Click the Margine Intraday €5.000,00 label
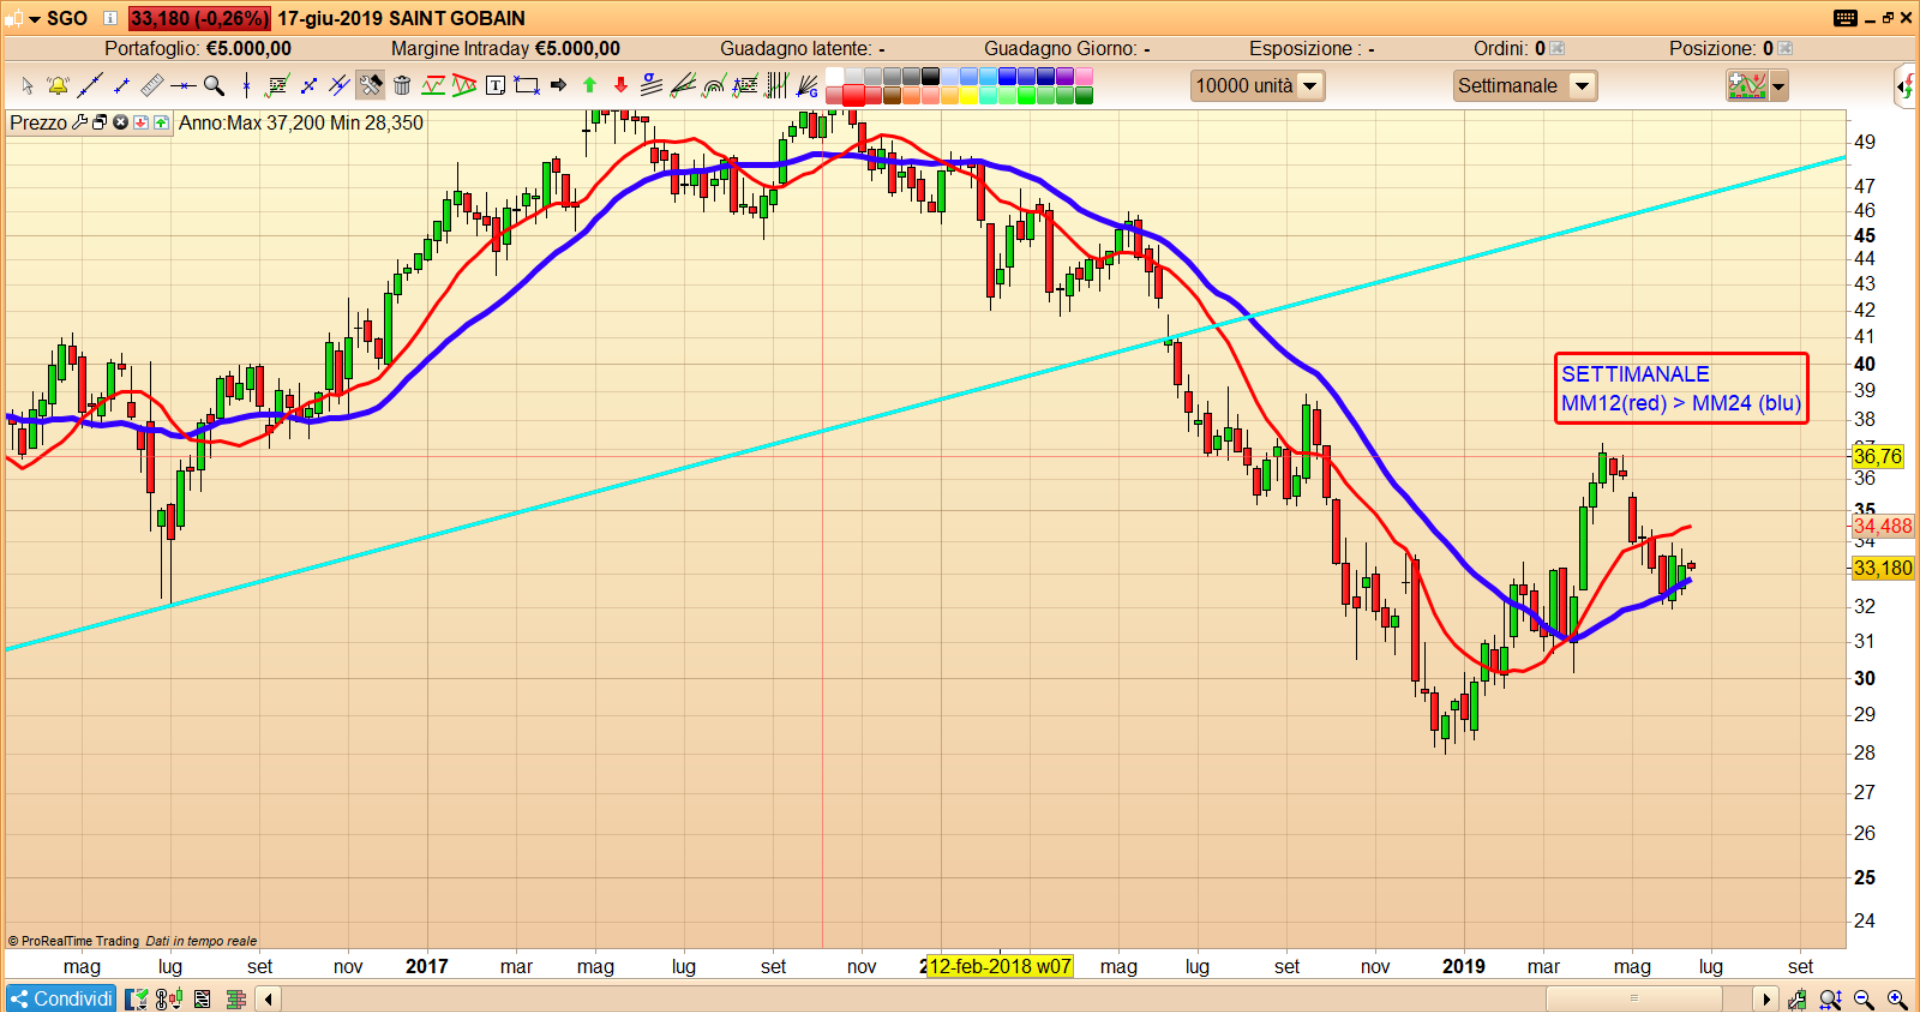The image size is (1920, 1012). tap(506, 48)
